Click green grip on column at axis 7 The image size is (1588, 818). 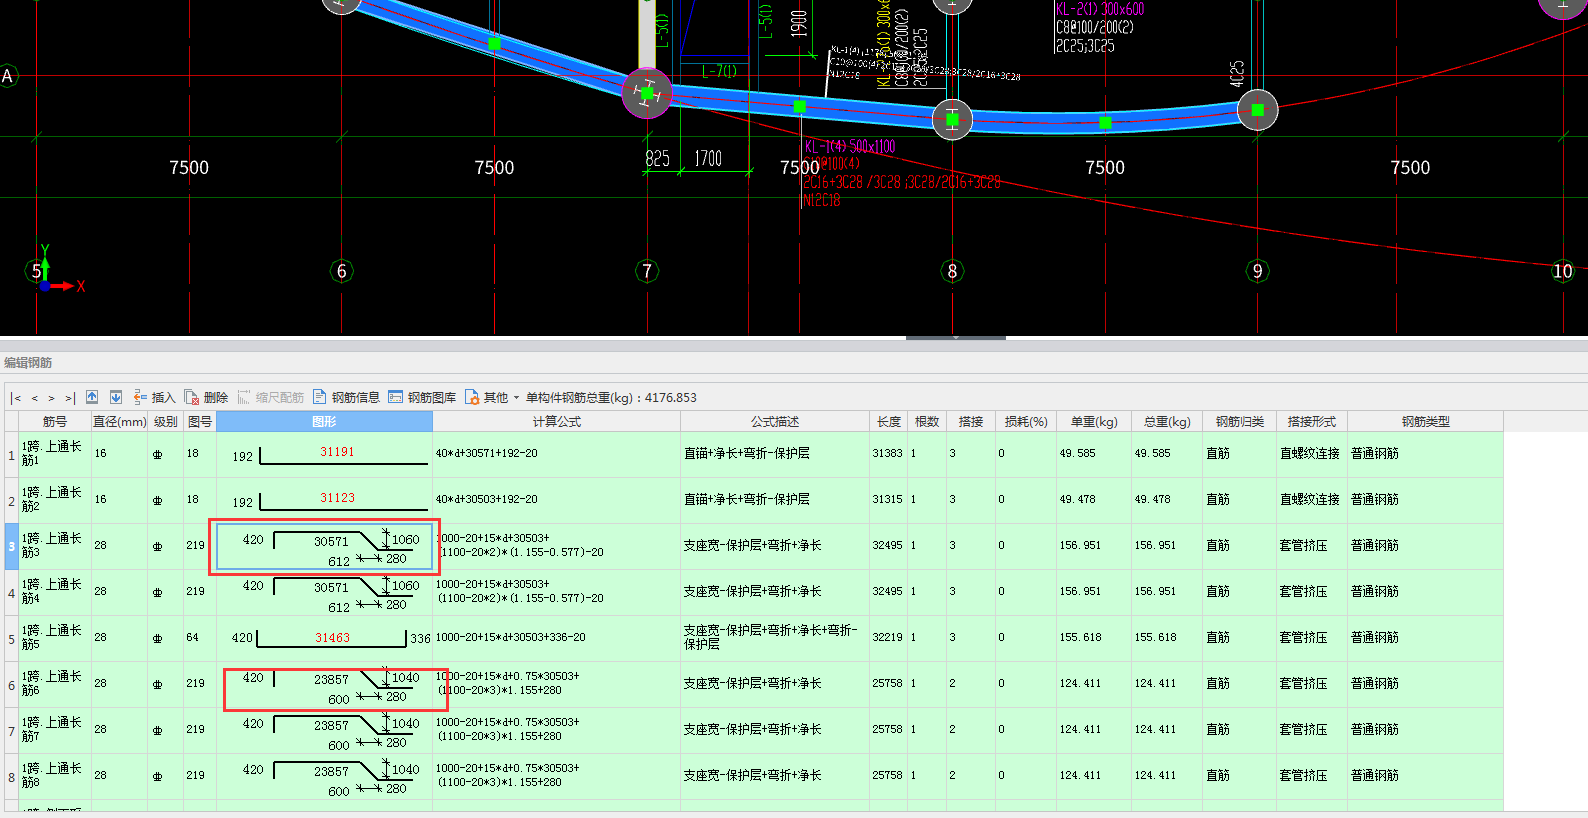pos(647,94)
